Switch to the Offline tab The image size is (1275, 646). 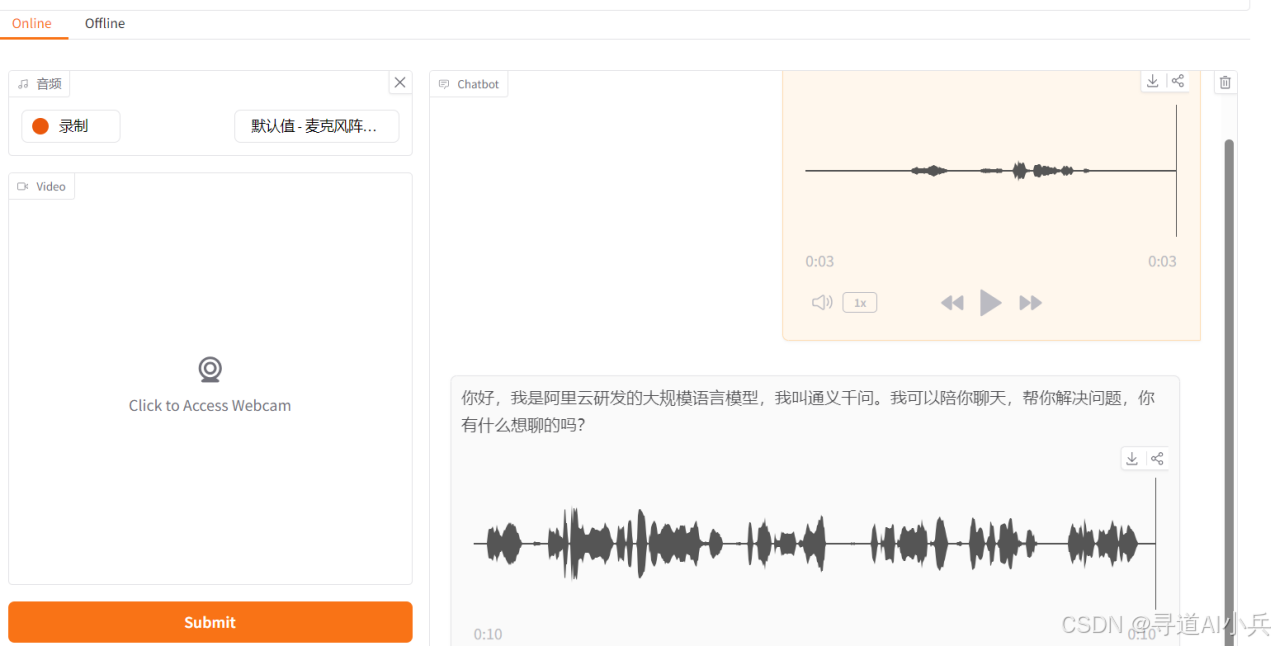click(105, 23)
